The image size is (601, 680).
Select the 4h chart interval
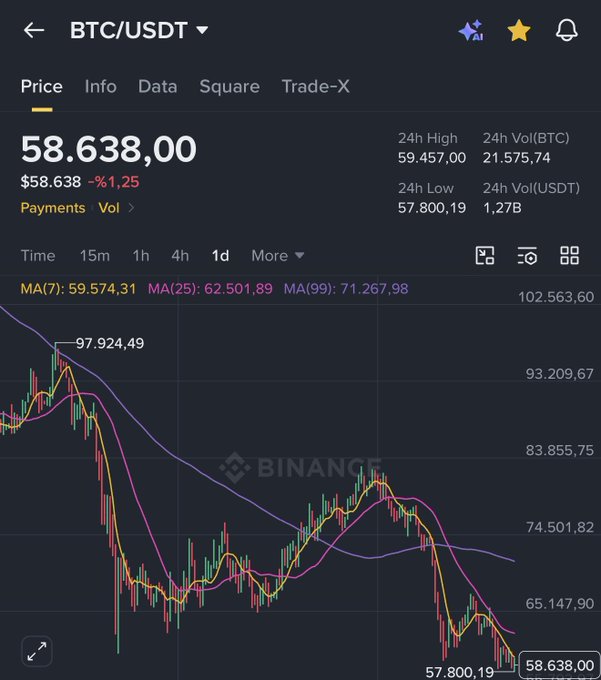tap(180, 255)
